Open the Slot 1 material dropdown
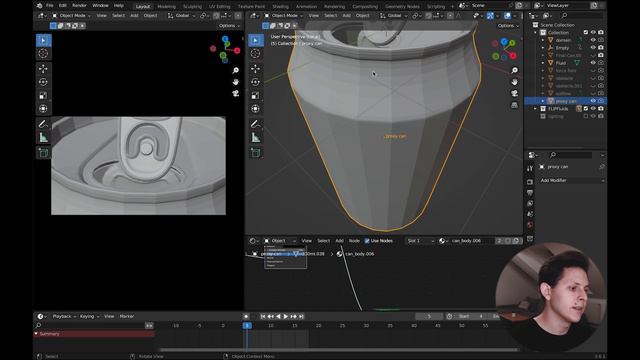640x360 pixels. coord(420,241)
